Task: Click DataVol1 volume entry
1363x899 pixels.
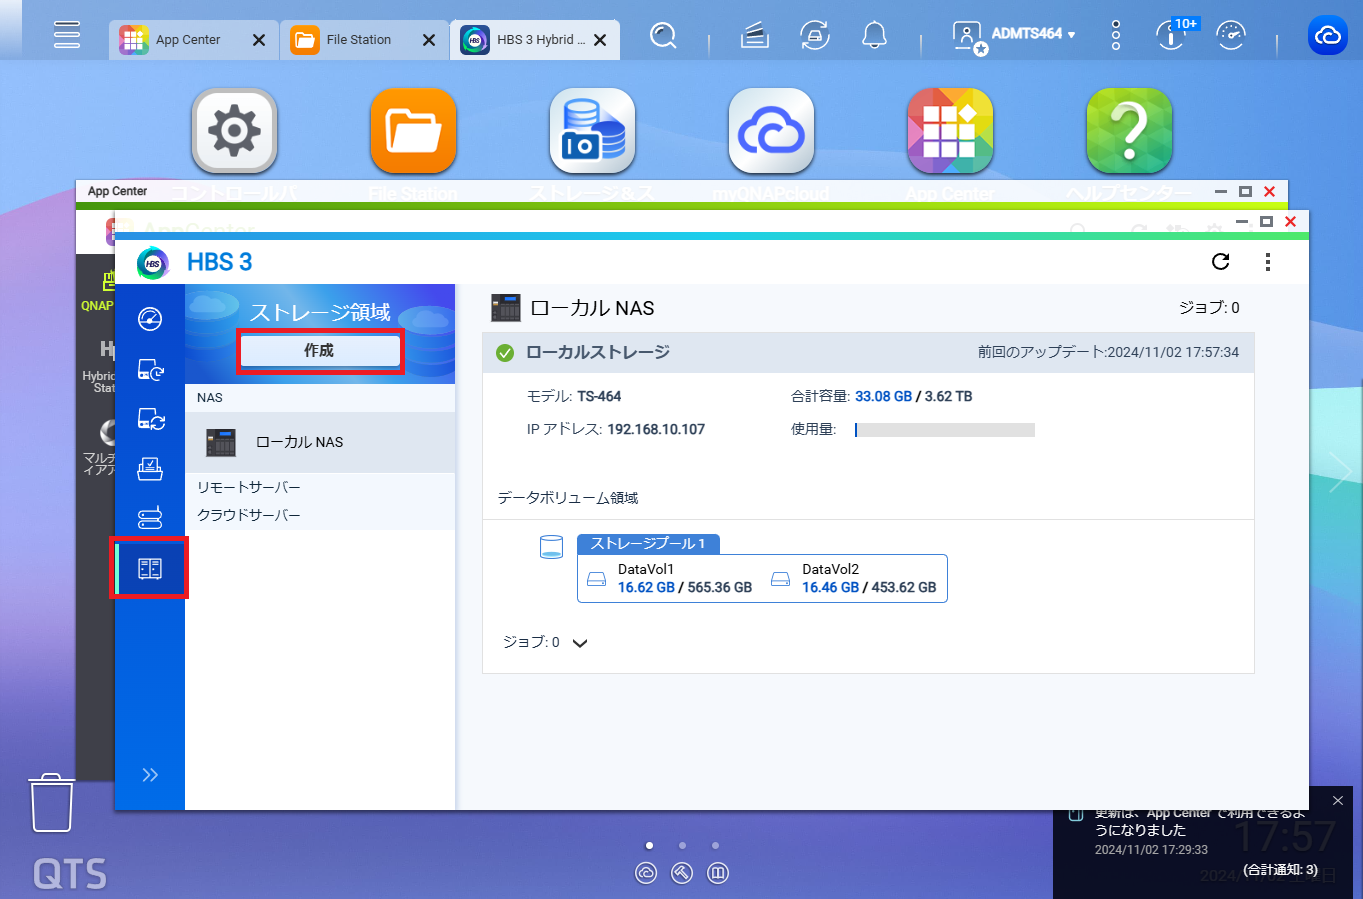Action: [668, 578]
